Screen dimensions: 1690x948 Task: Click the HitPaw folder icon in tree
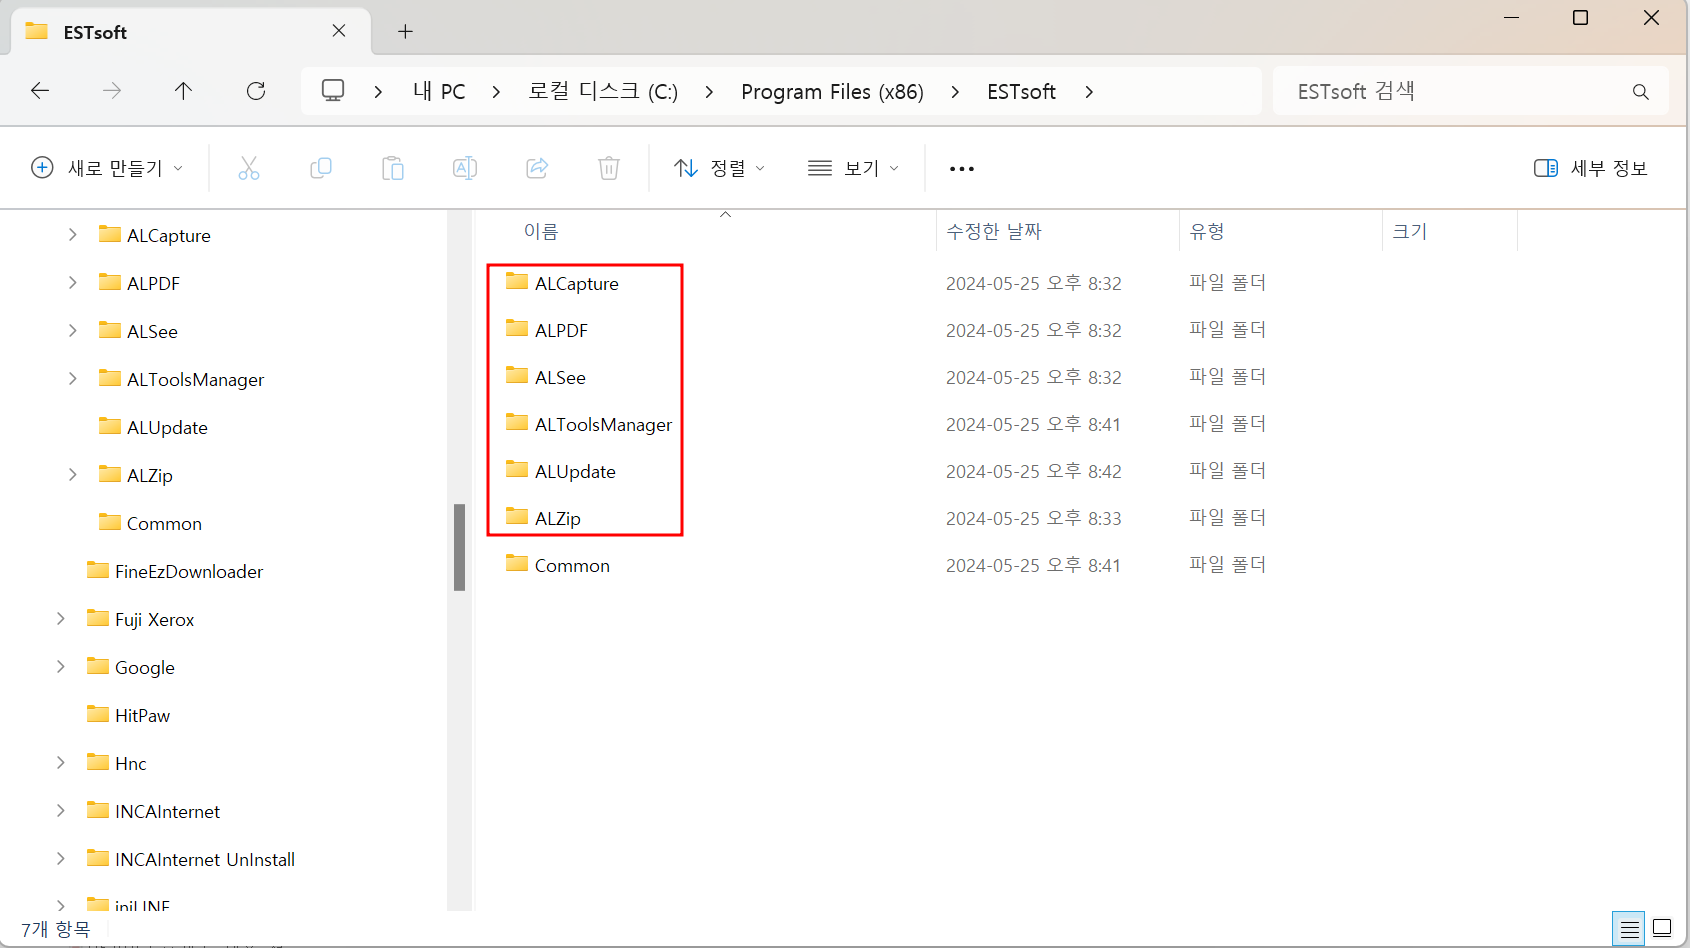[x=98, y=714]
